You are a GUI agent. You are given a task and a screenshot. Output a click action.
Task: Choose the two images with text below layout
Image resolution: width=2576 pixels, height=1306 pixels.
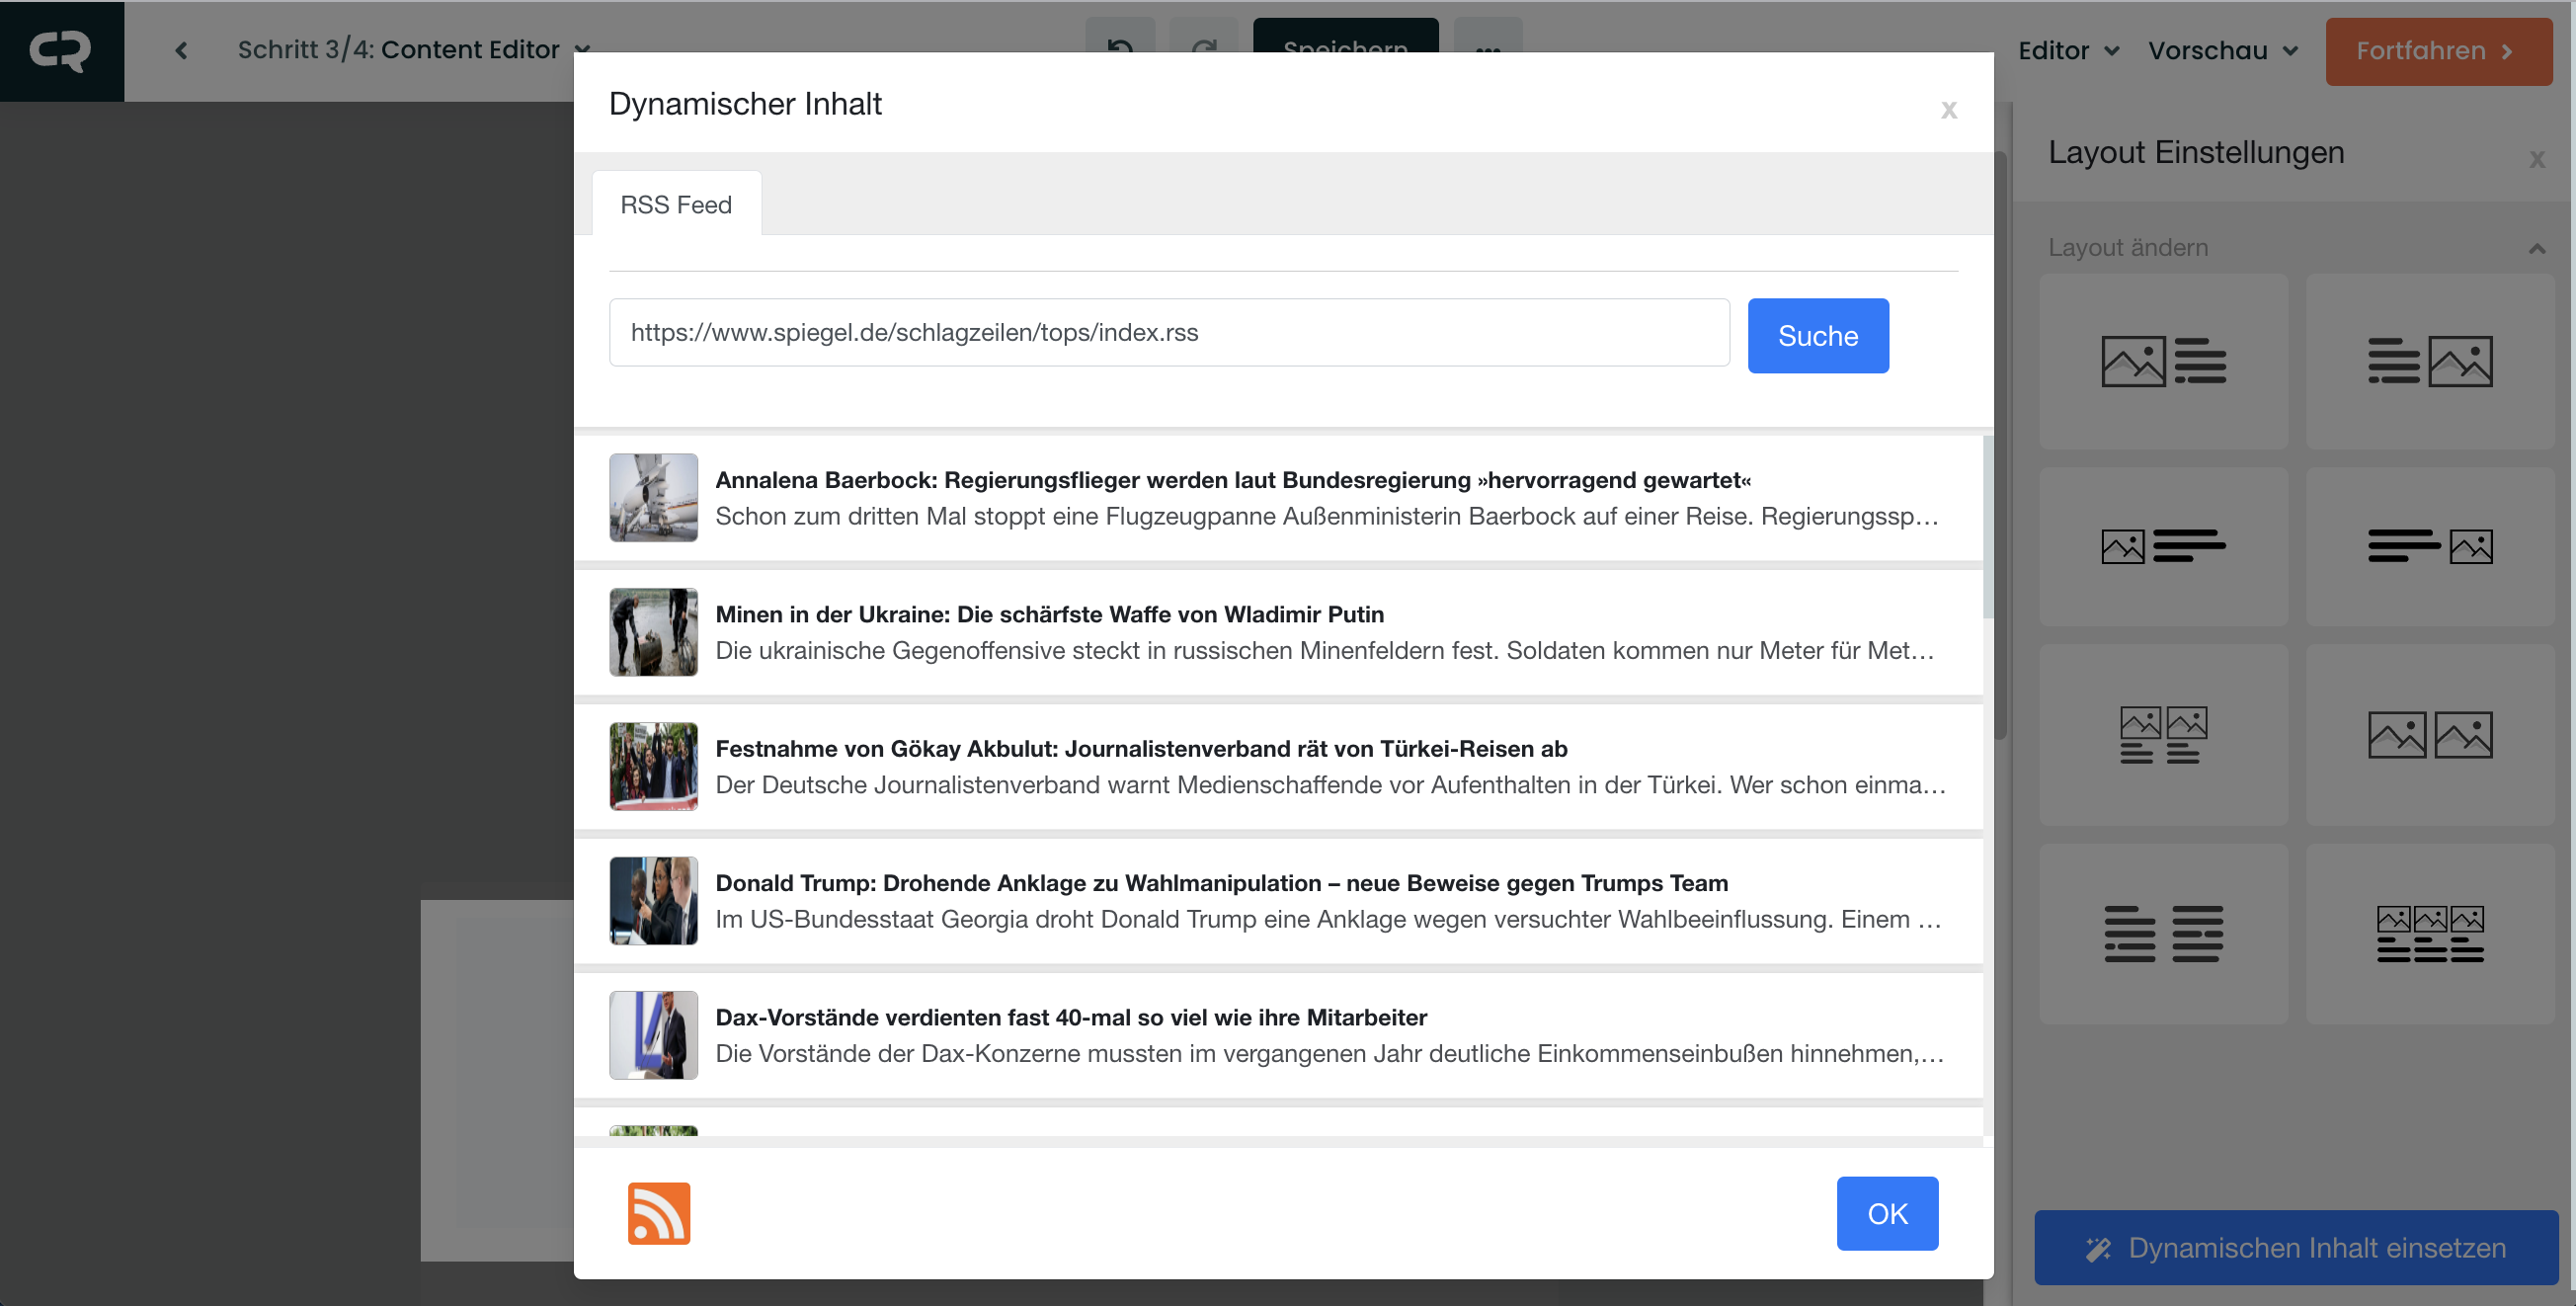[x=2163, y=735]
